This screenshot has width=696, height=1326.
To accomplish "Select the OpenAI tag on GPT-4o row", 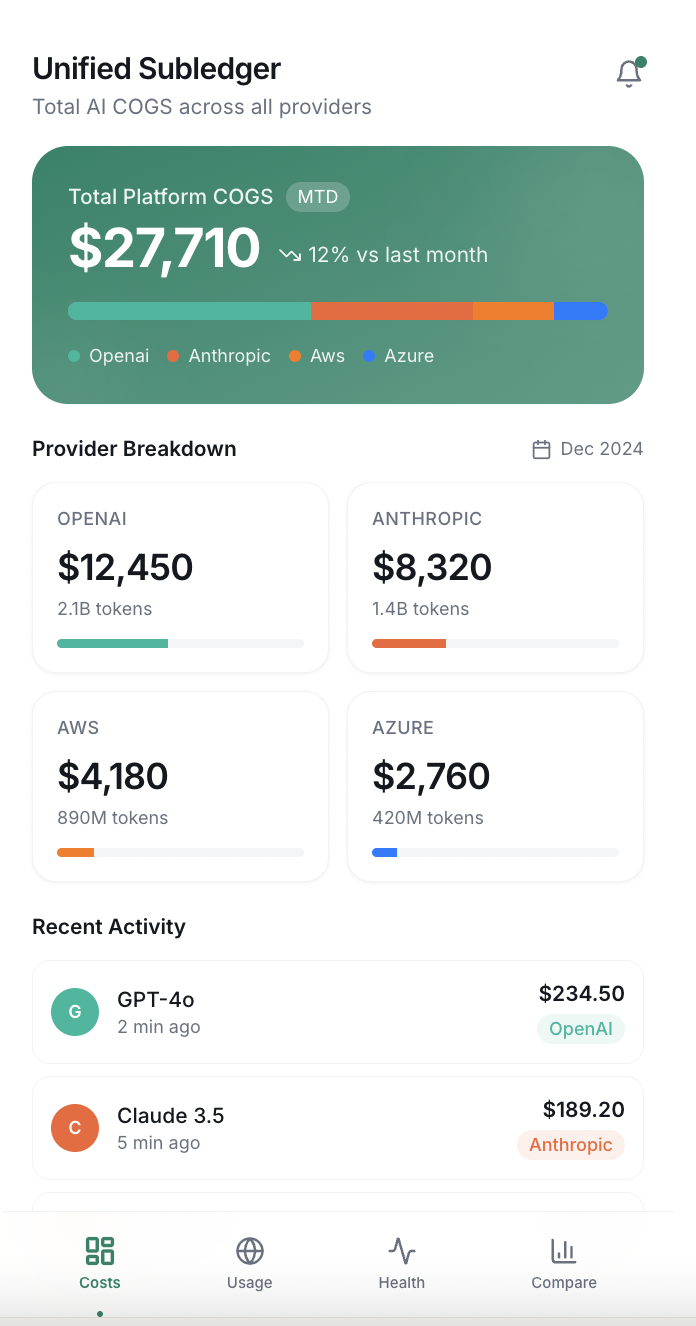I will 580,1029.
